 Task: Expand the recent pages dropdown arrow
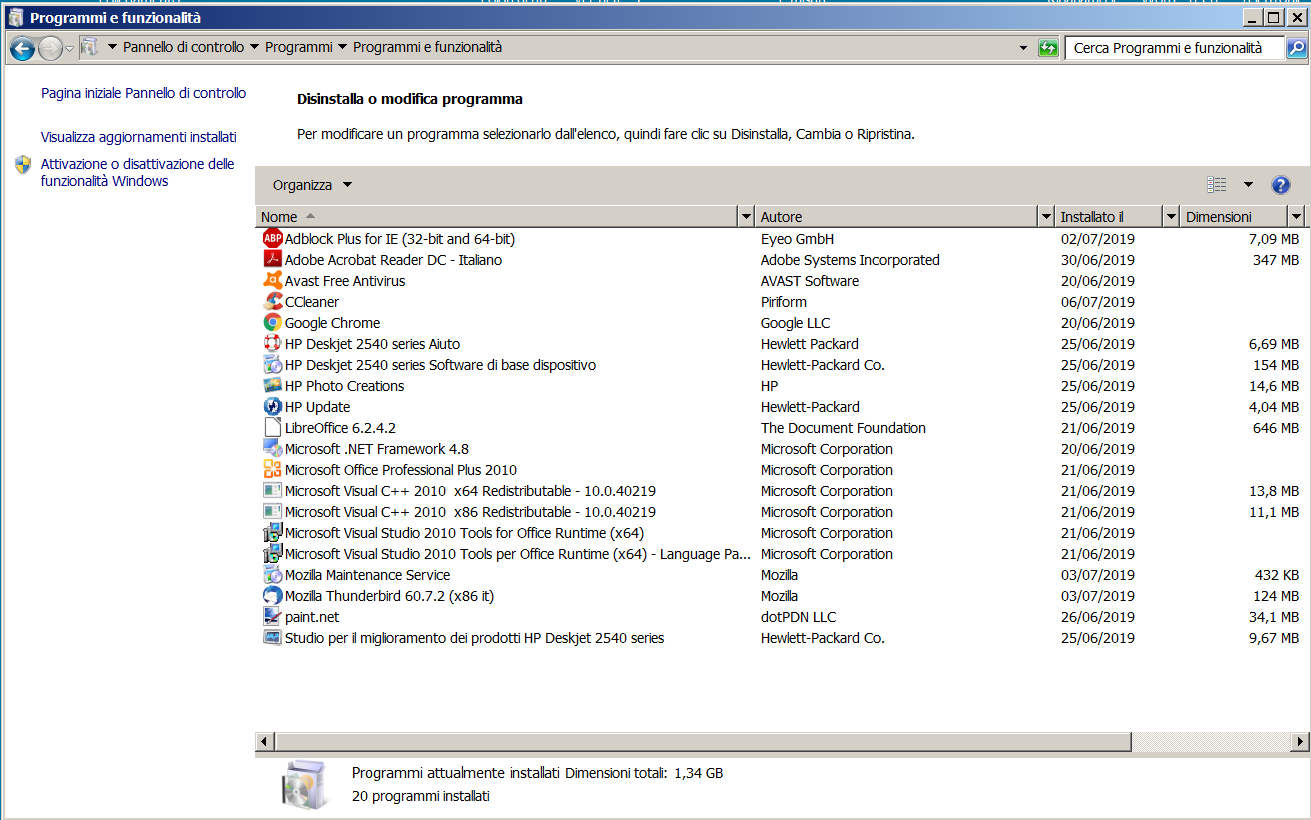pyautogui.click(x=69, y=48)
